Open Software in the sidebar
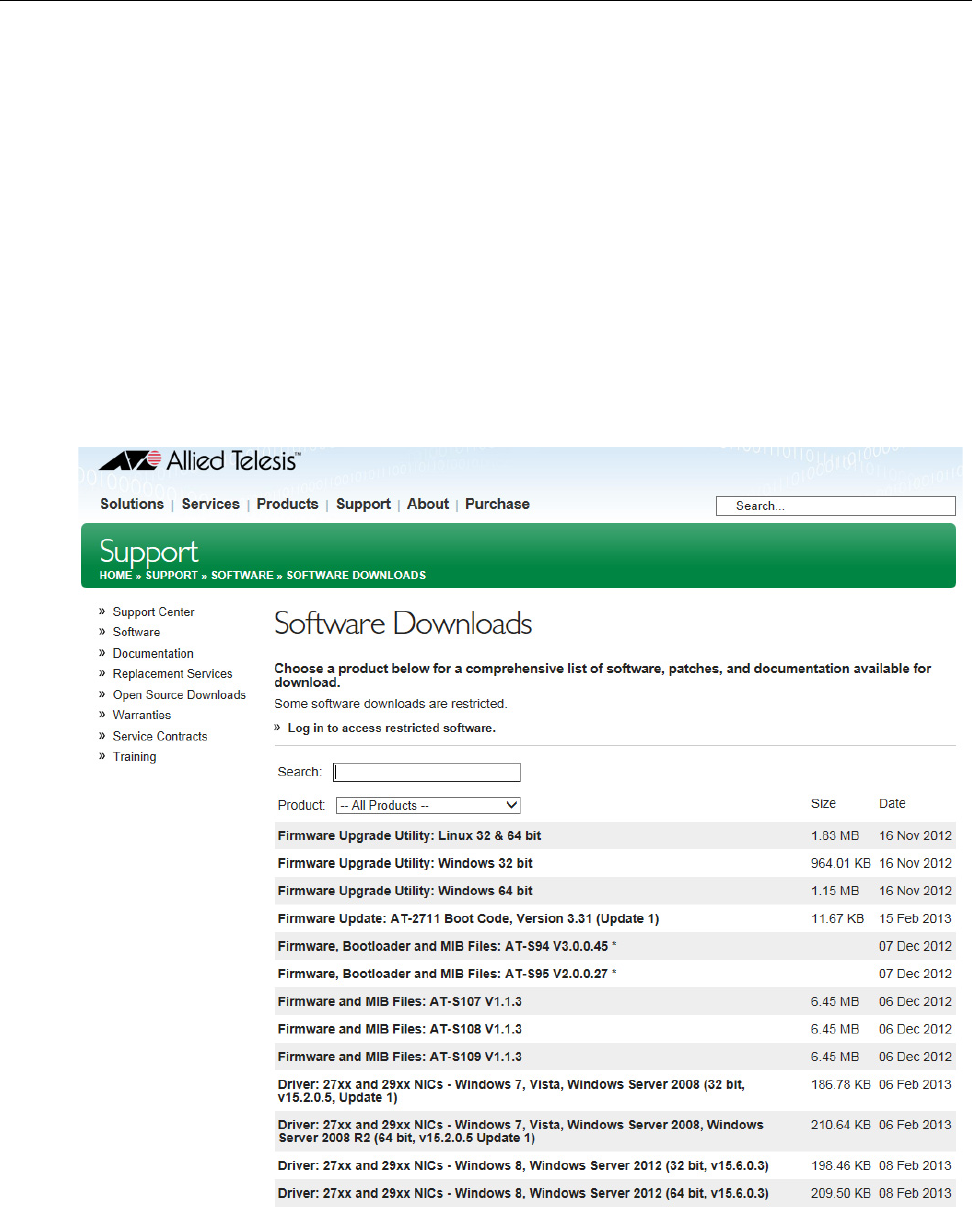This screenshot has height=1209, width=972. [x=136, y=632]
